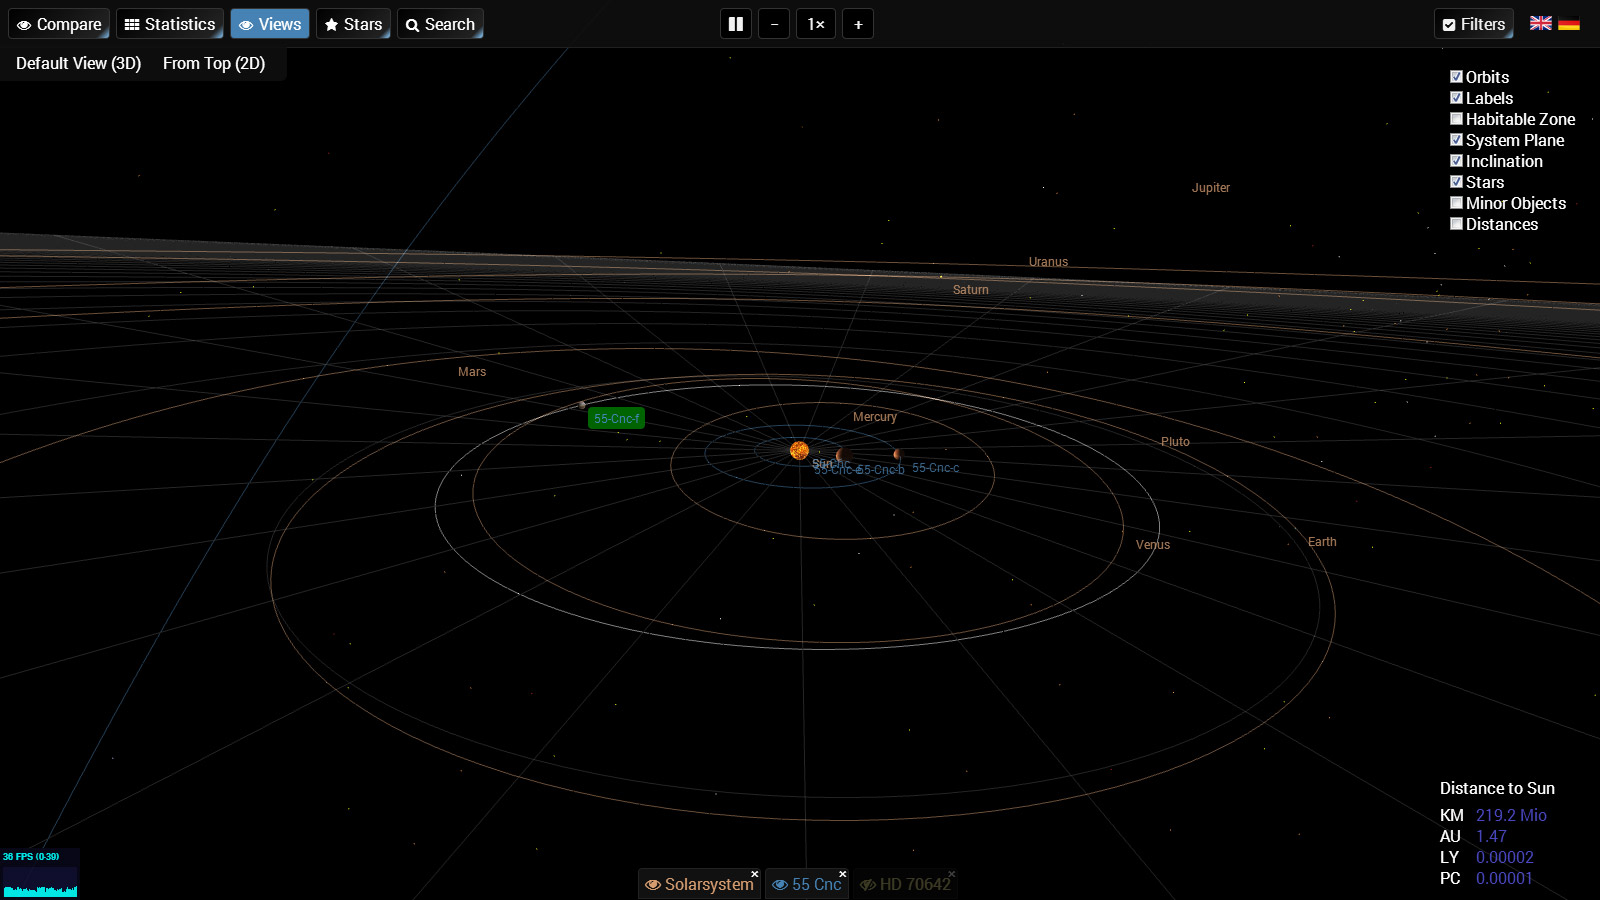Select the Mercury label

click(x=875, y=417)
